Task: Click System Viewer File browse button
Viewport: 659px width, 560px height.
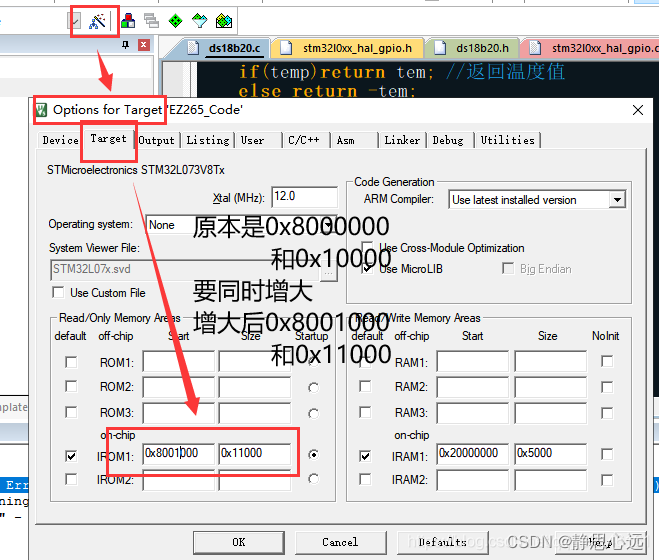Action: (329, 272)
